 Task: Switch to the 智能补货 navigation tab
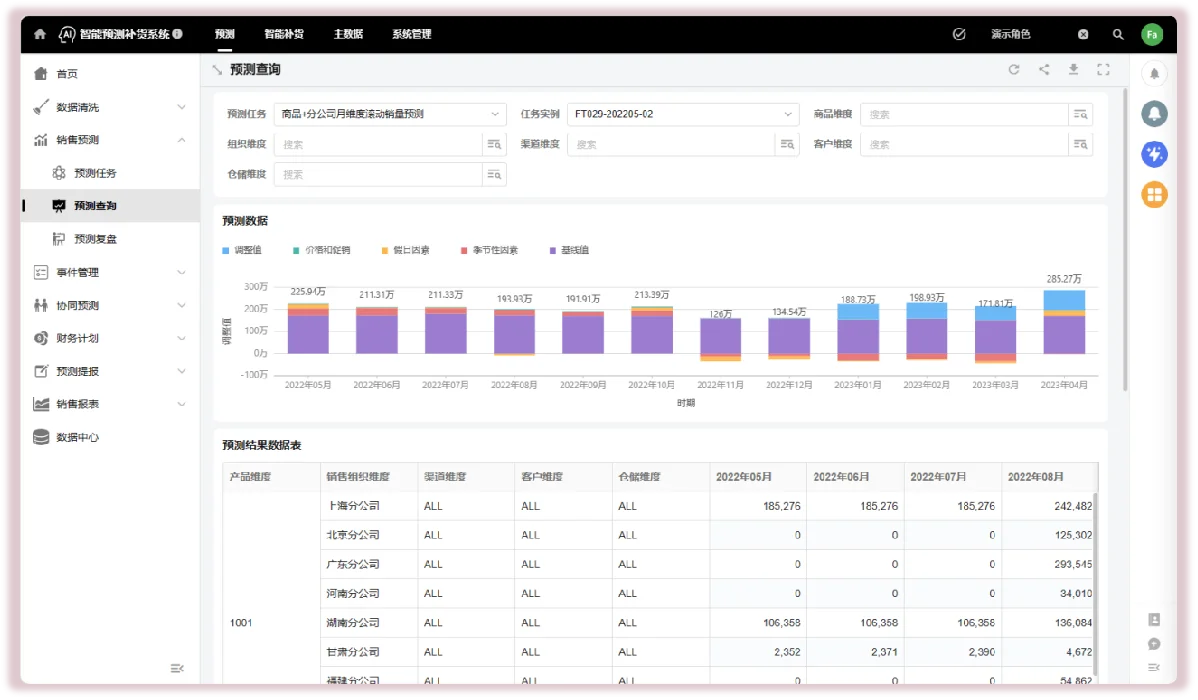(x=282, y=33)
